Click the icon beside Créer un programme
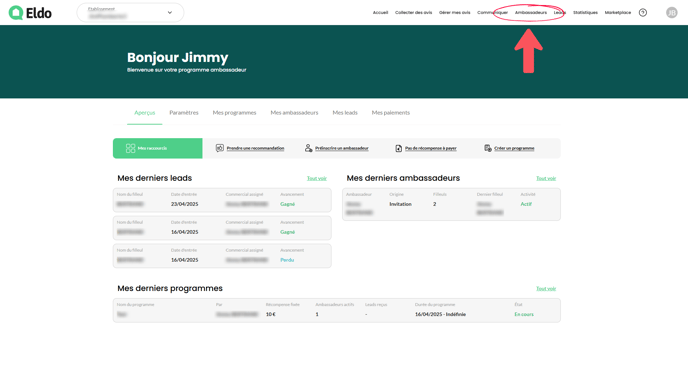688x369 pixels. [487, 148]
